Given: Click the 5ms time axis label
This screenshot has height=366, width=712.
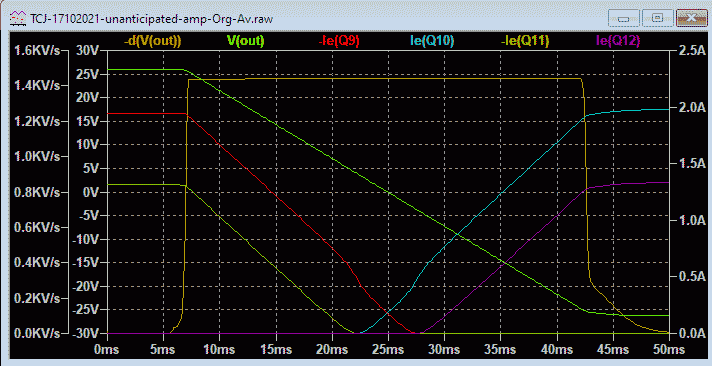Looking at the screenshot, I should pos(163,350).
